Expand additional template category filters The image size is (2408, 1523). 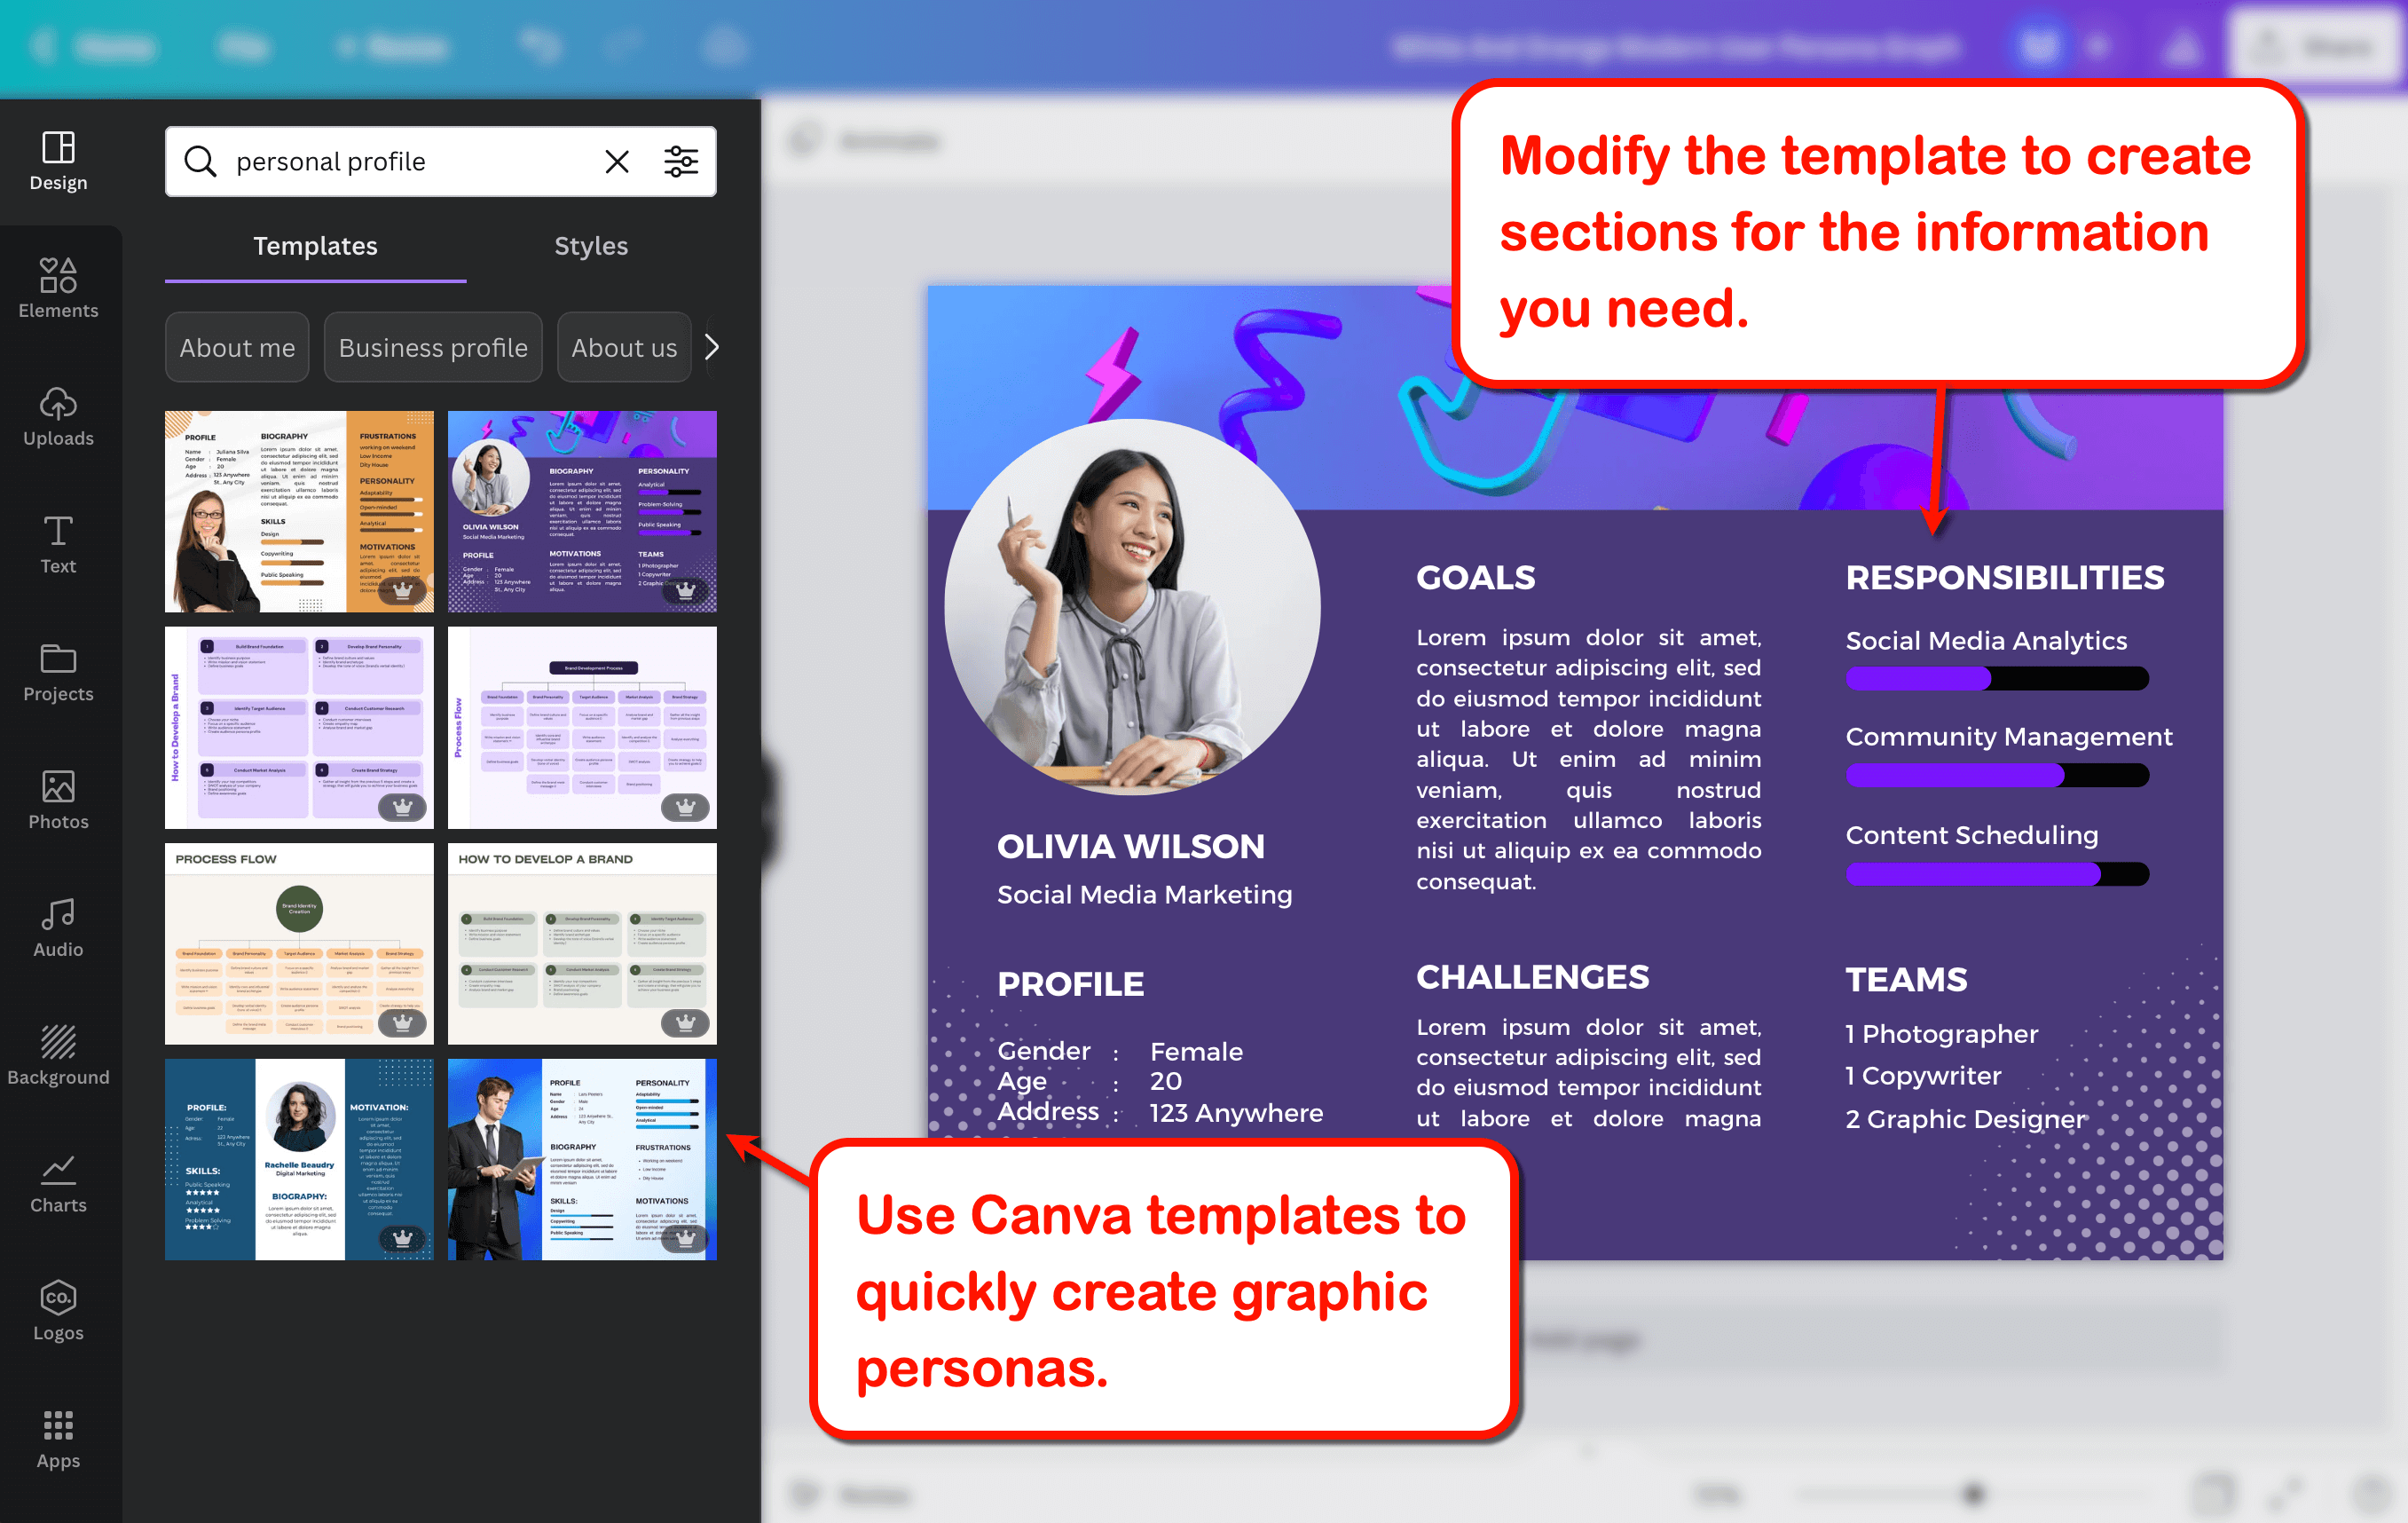(x=714, y=345)
